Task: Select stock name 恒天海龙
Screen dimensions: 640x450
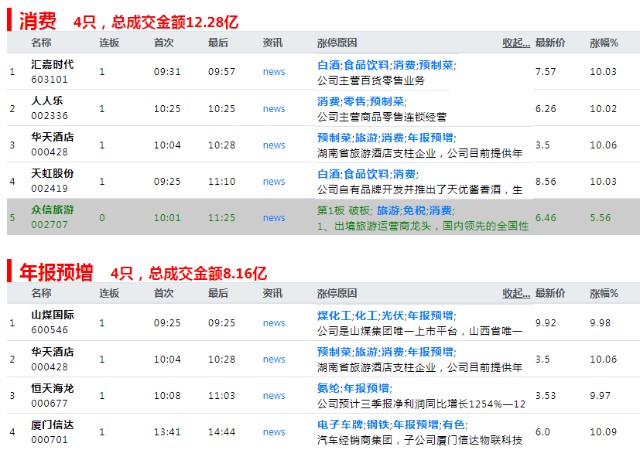Action: (x=53, y=388)
